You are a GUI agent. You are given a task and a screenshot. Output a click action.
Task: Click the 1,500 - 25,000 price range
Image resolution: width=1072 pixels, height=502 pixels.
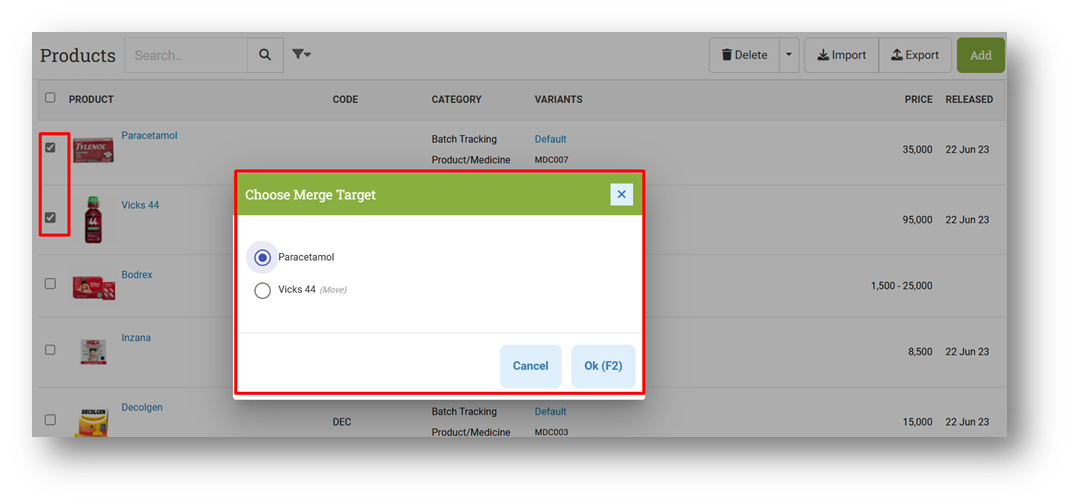[x=902, y=285]
